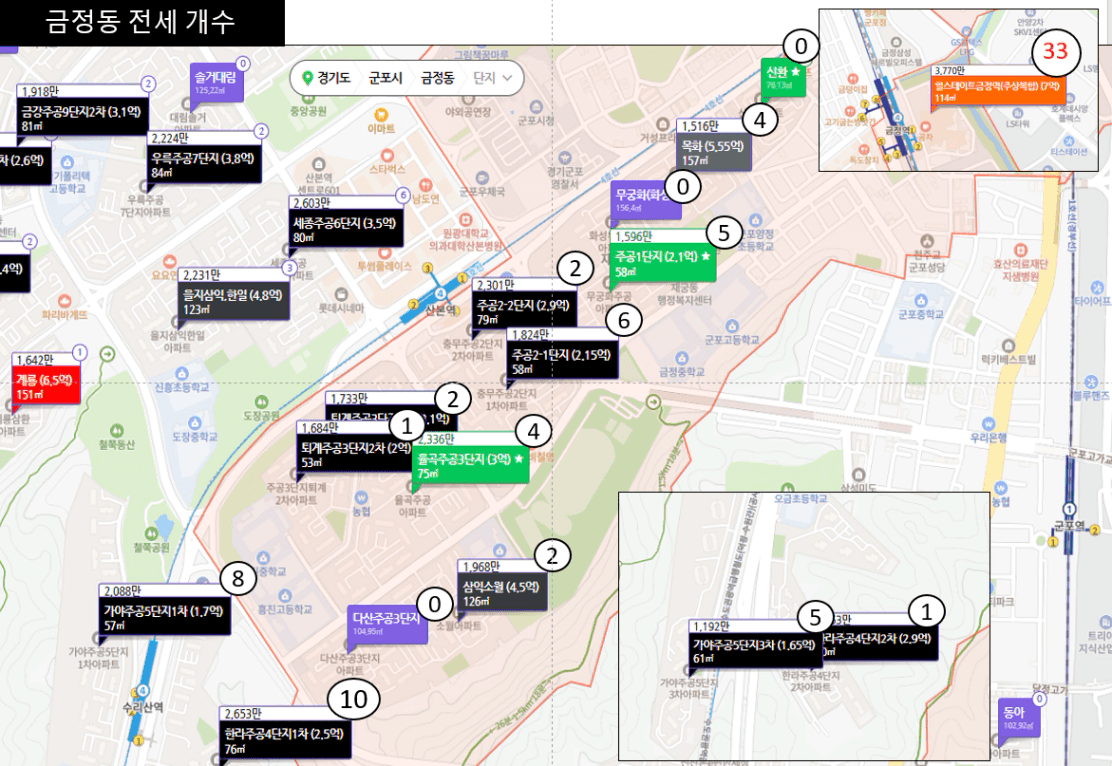Click the 스타벅스 cafe icon

(387, 155)
